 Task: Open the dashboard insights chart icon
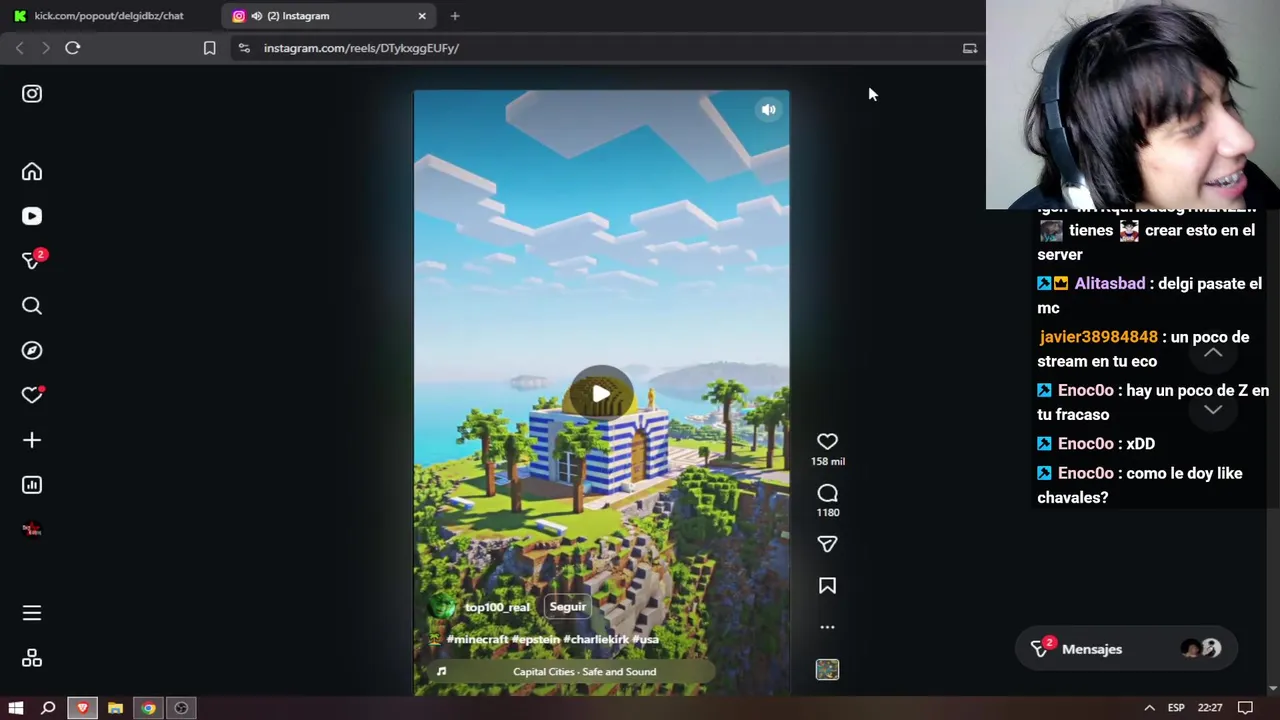click(x=32, y=485)
